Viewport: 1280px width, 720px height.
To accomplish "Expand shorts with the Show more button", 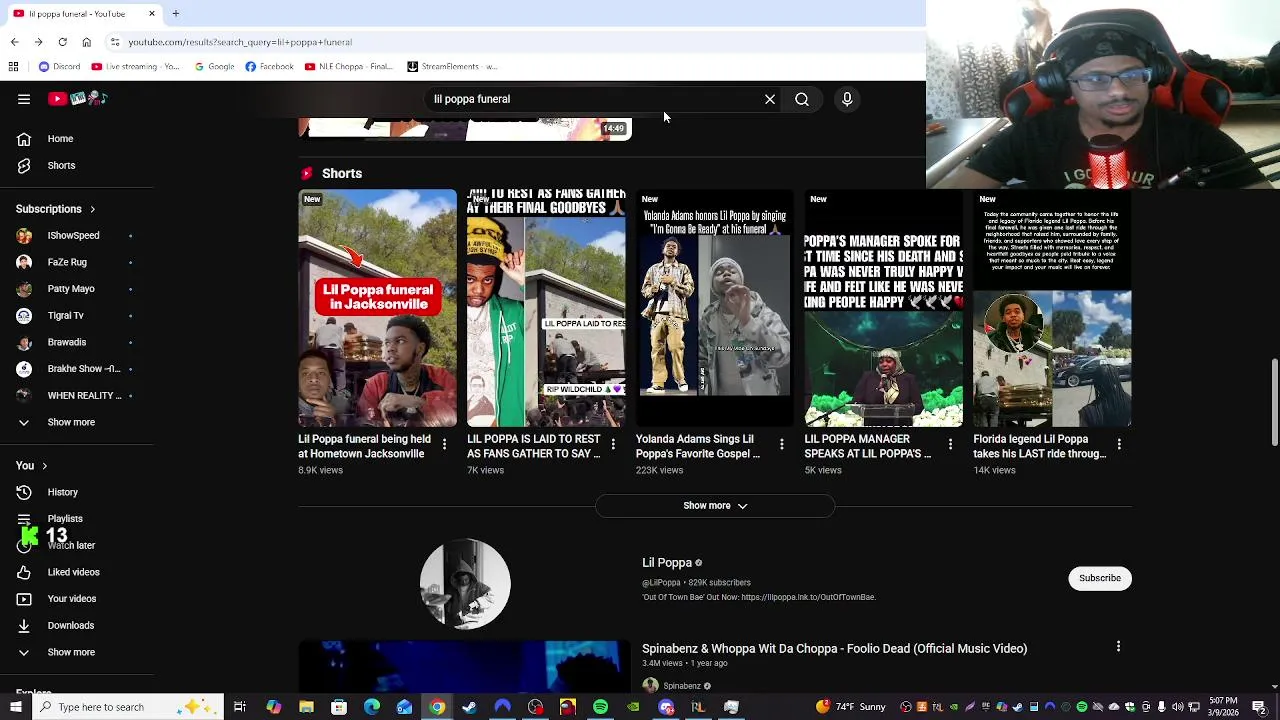I will (x=715, y=506).
